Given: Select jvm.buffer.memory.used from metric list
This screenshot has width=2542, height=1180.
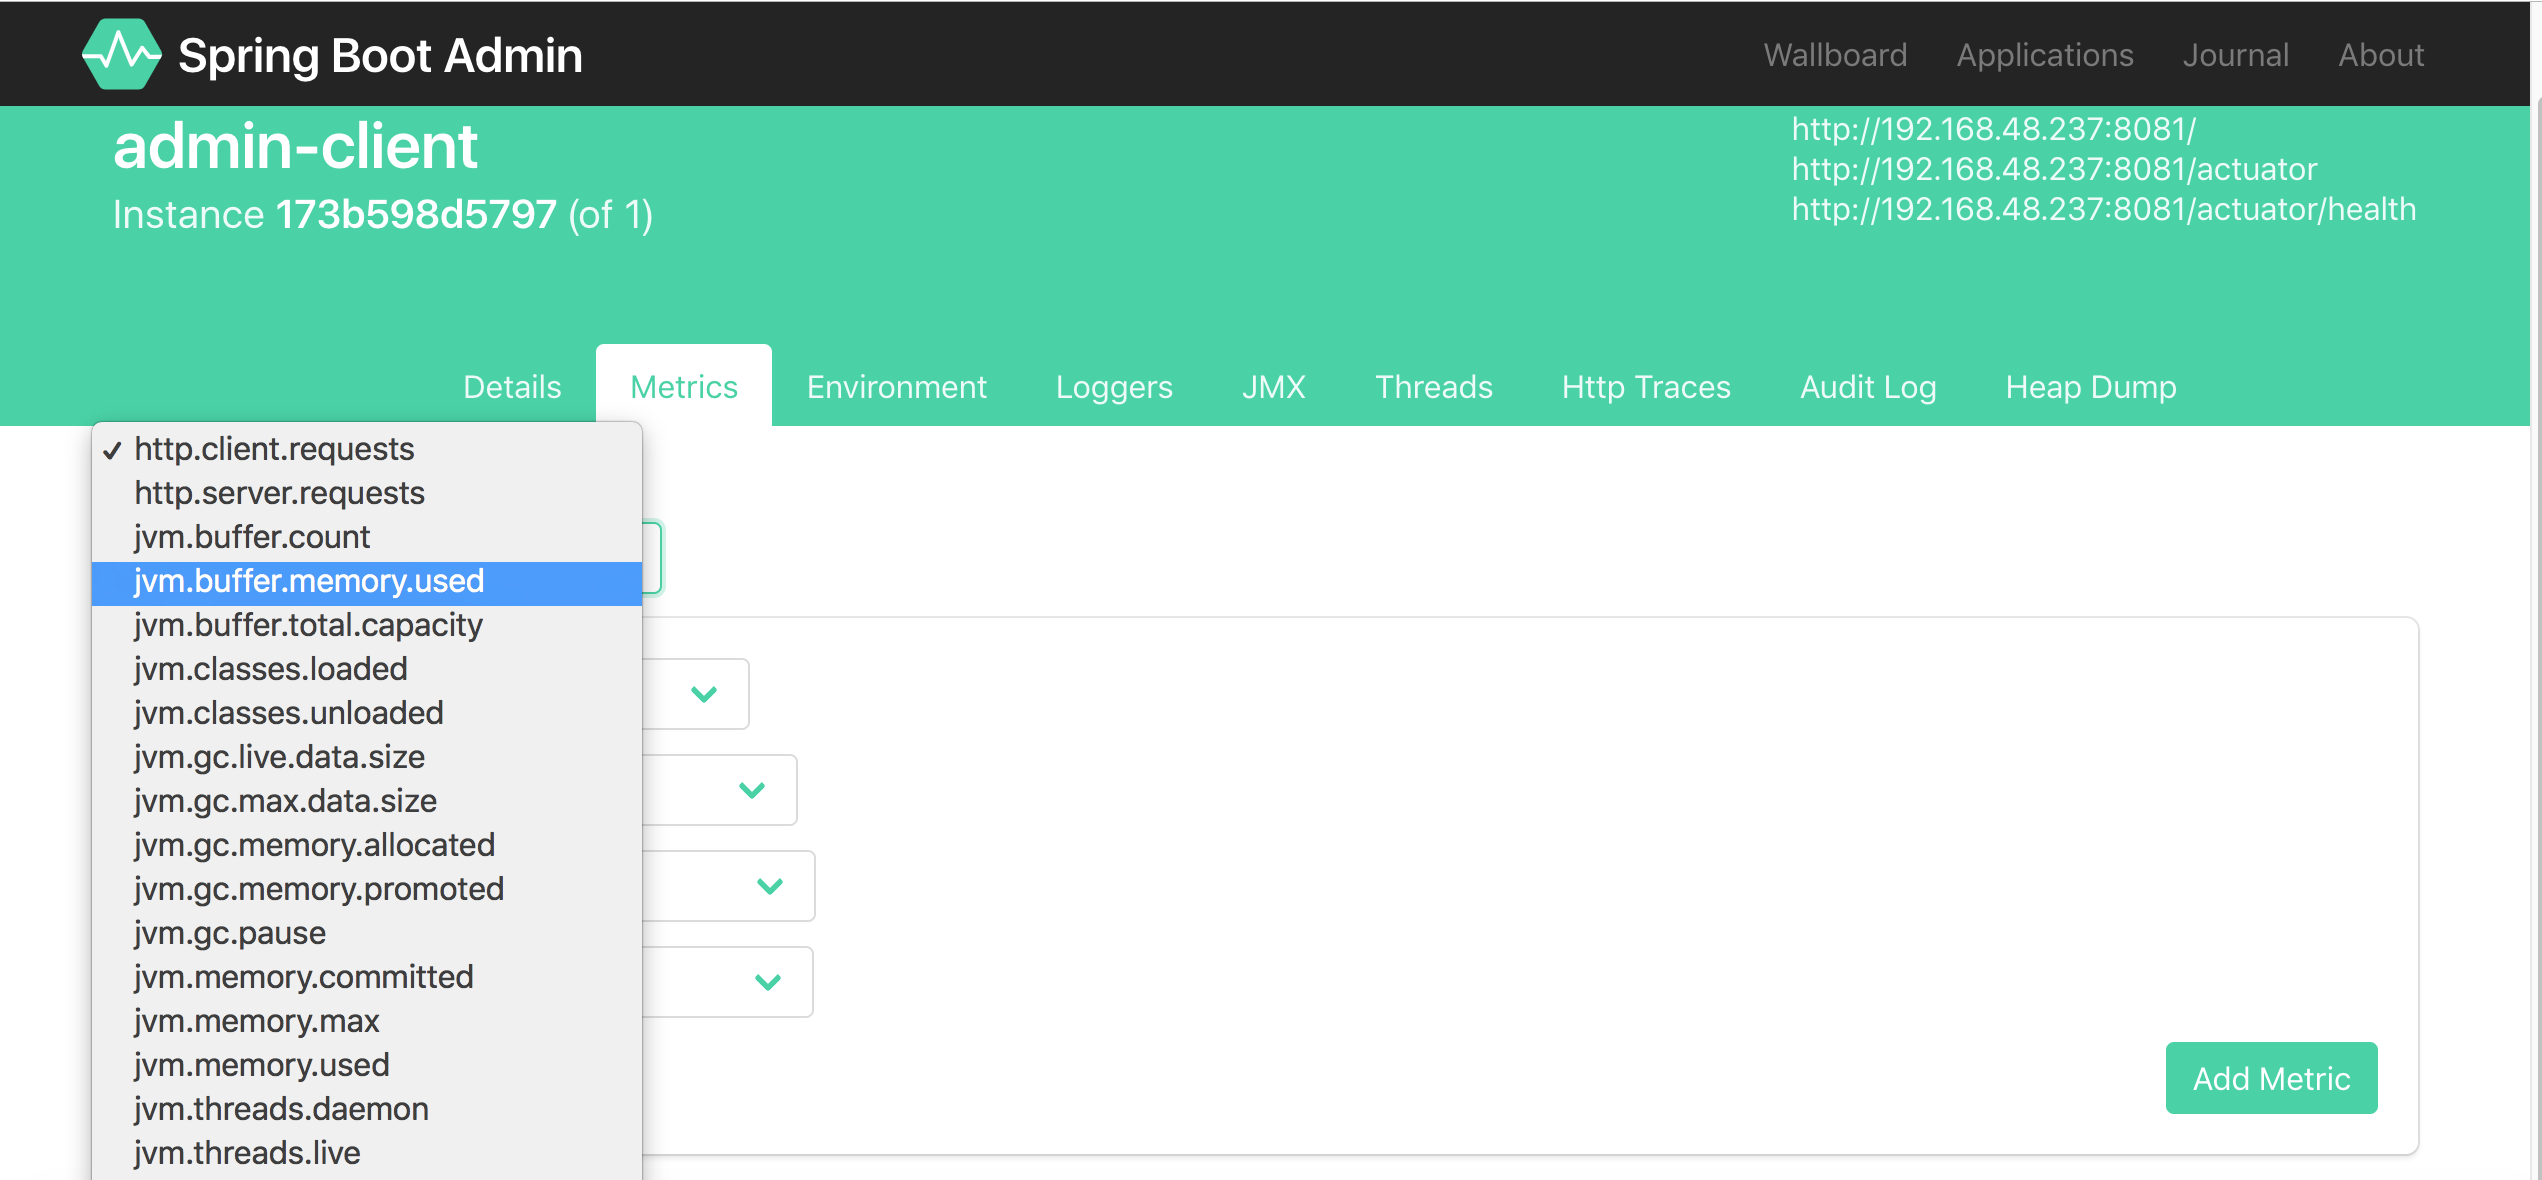Looking at the screenshot, I should coord(367,581).
